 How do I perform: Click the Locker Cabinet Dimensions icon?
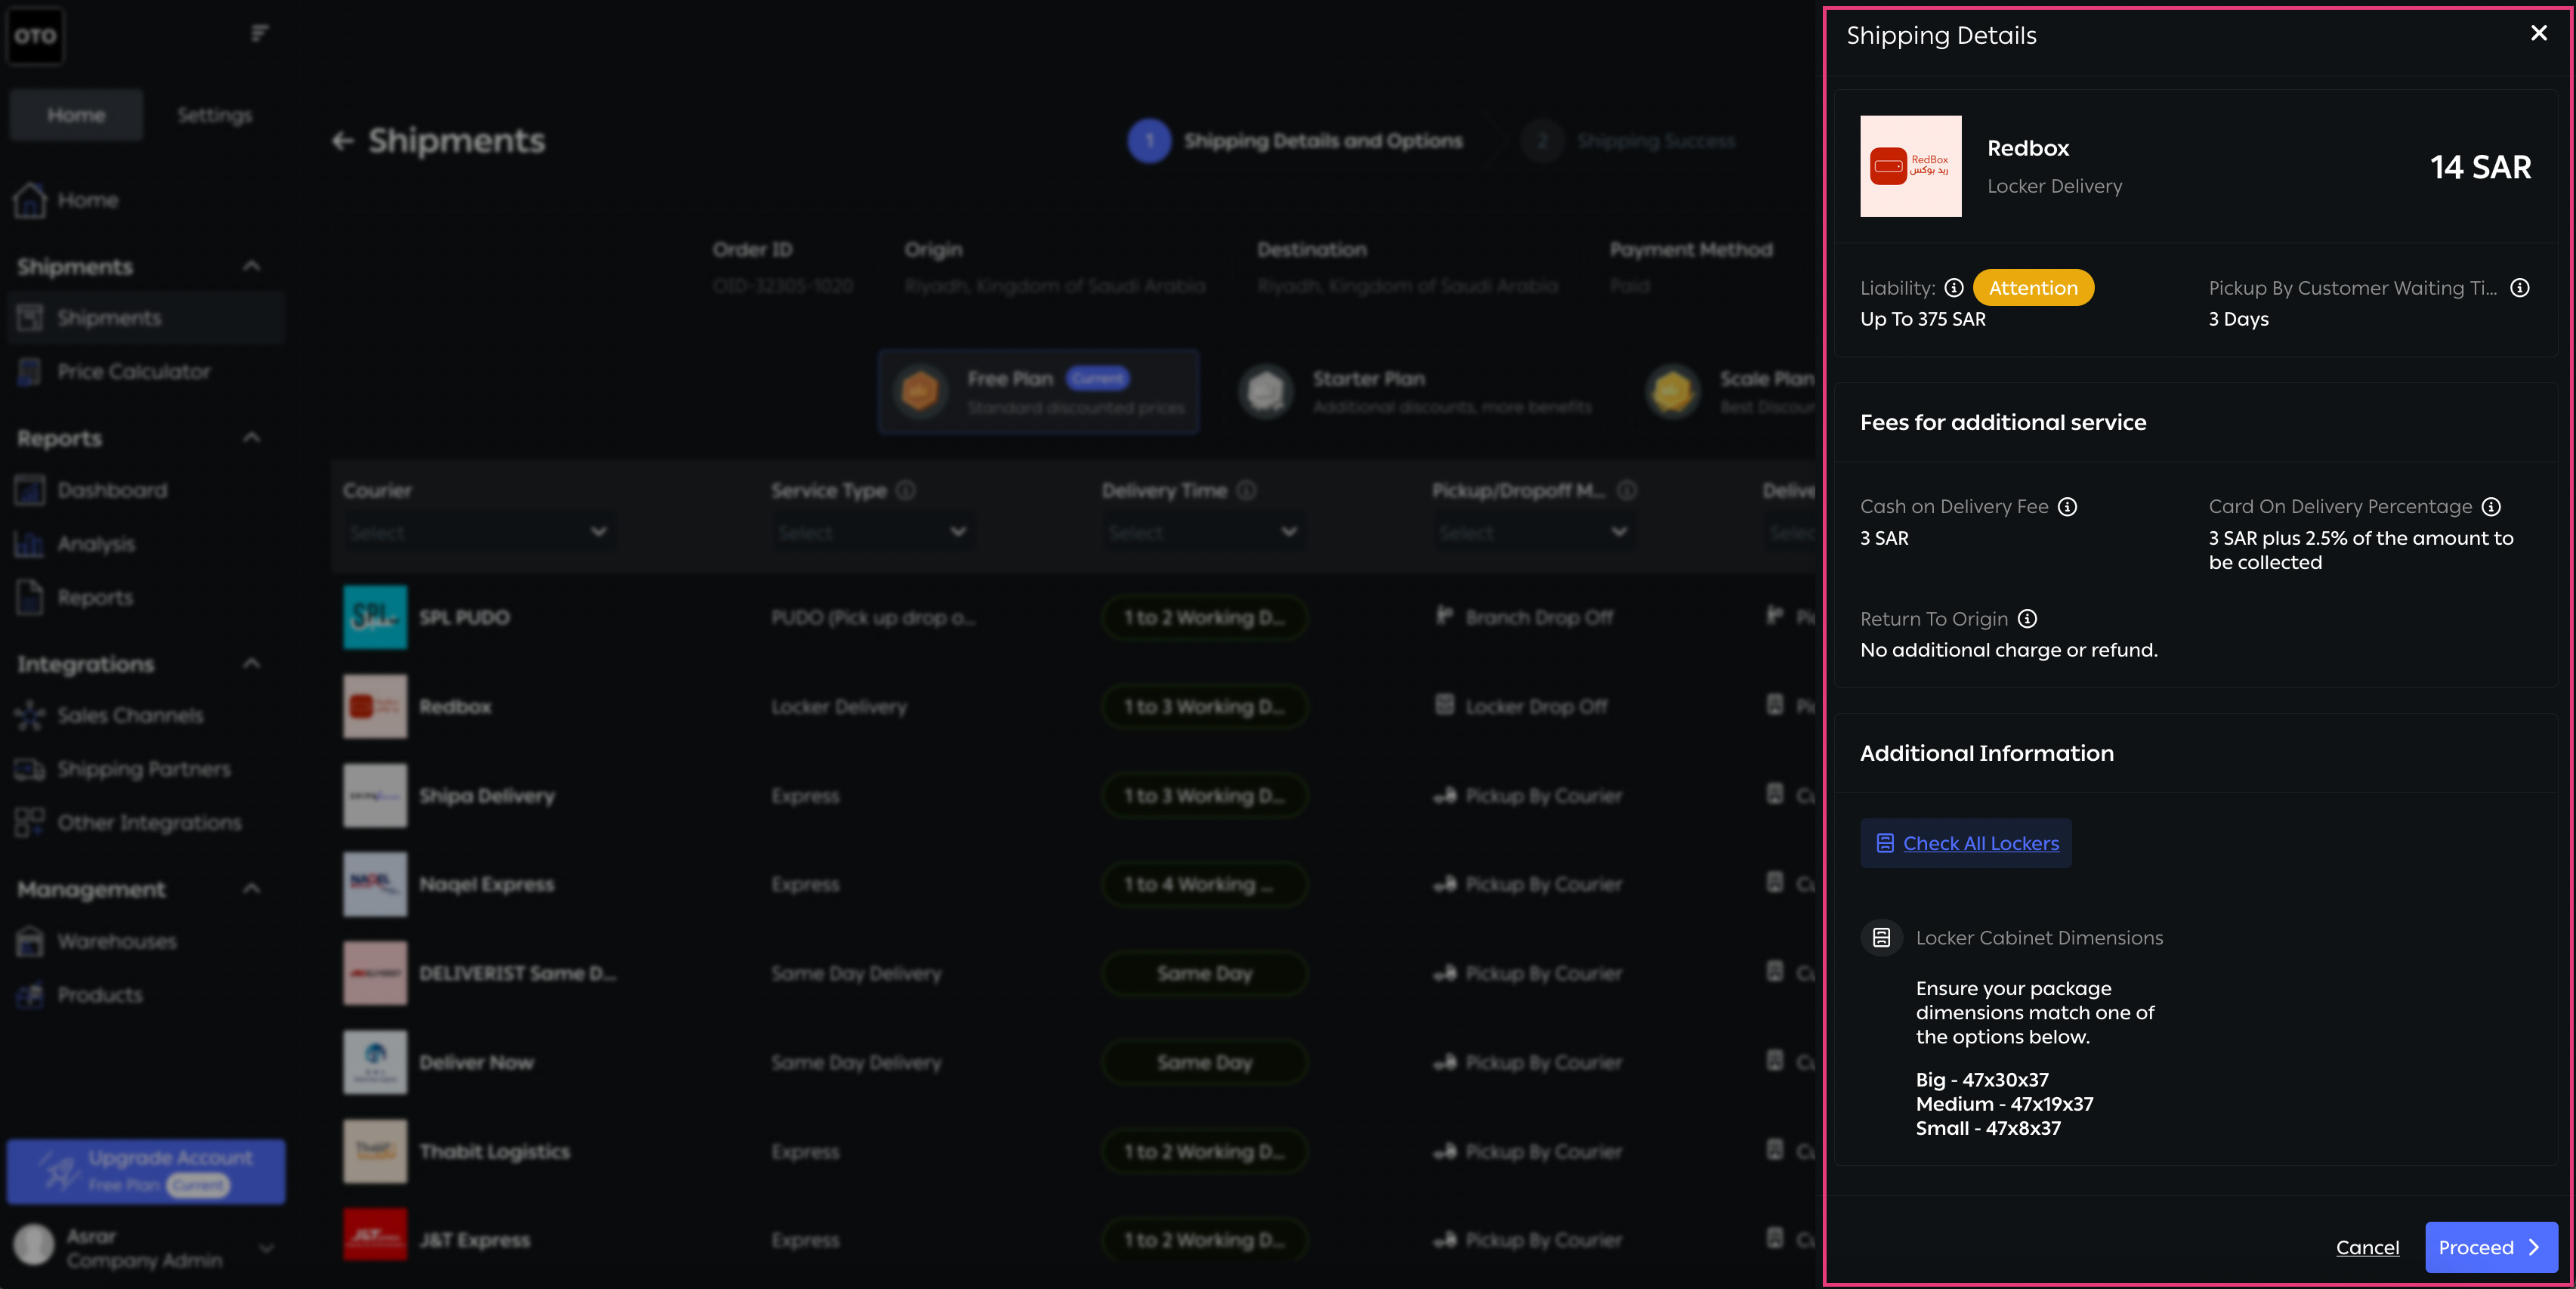(x=1881, y=938)
